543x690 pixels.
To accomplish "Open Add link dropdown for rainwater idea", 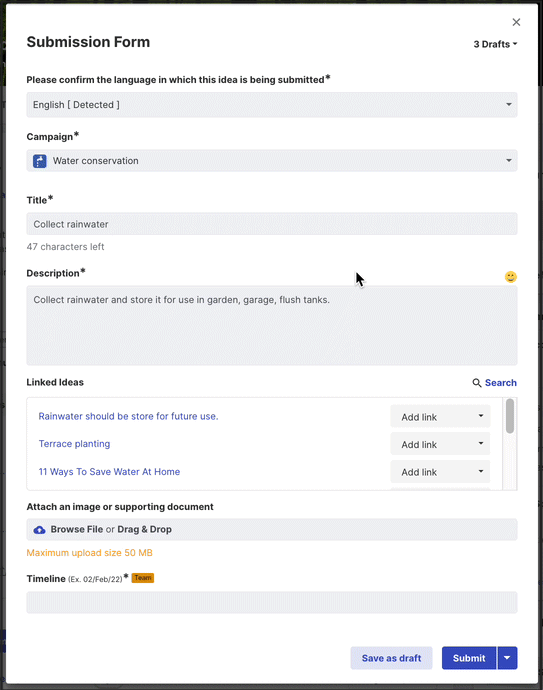I will pyautogui.click(x=440, y=416).
